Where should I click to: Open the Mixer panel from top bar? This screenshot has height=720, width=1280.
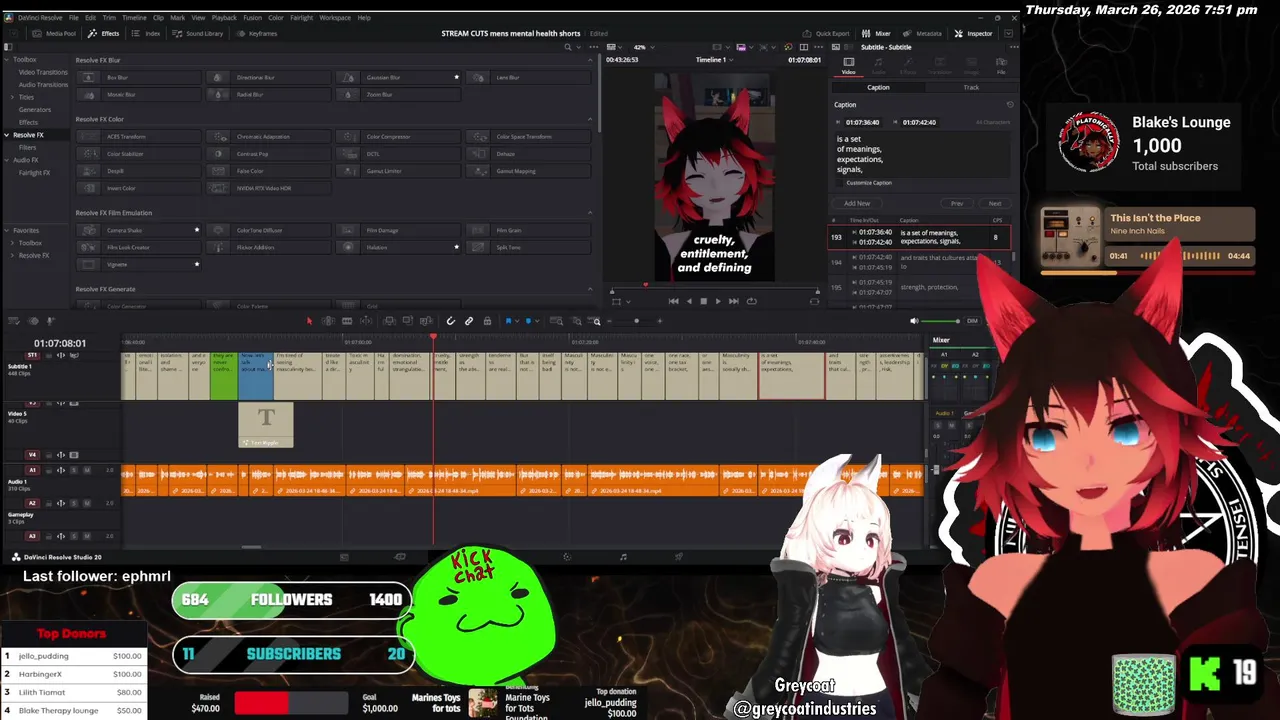[876, 33]
